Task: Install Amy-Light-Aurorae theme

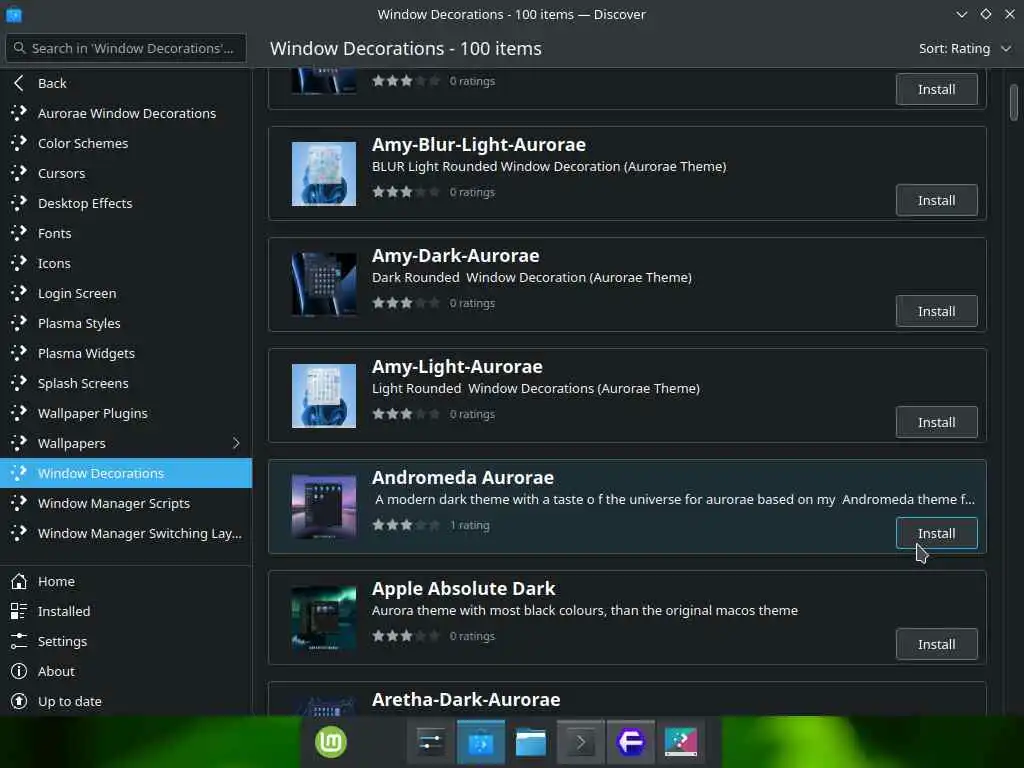Action: coord(936,423)
